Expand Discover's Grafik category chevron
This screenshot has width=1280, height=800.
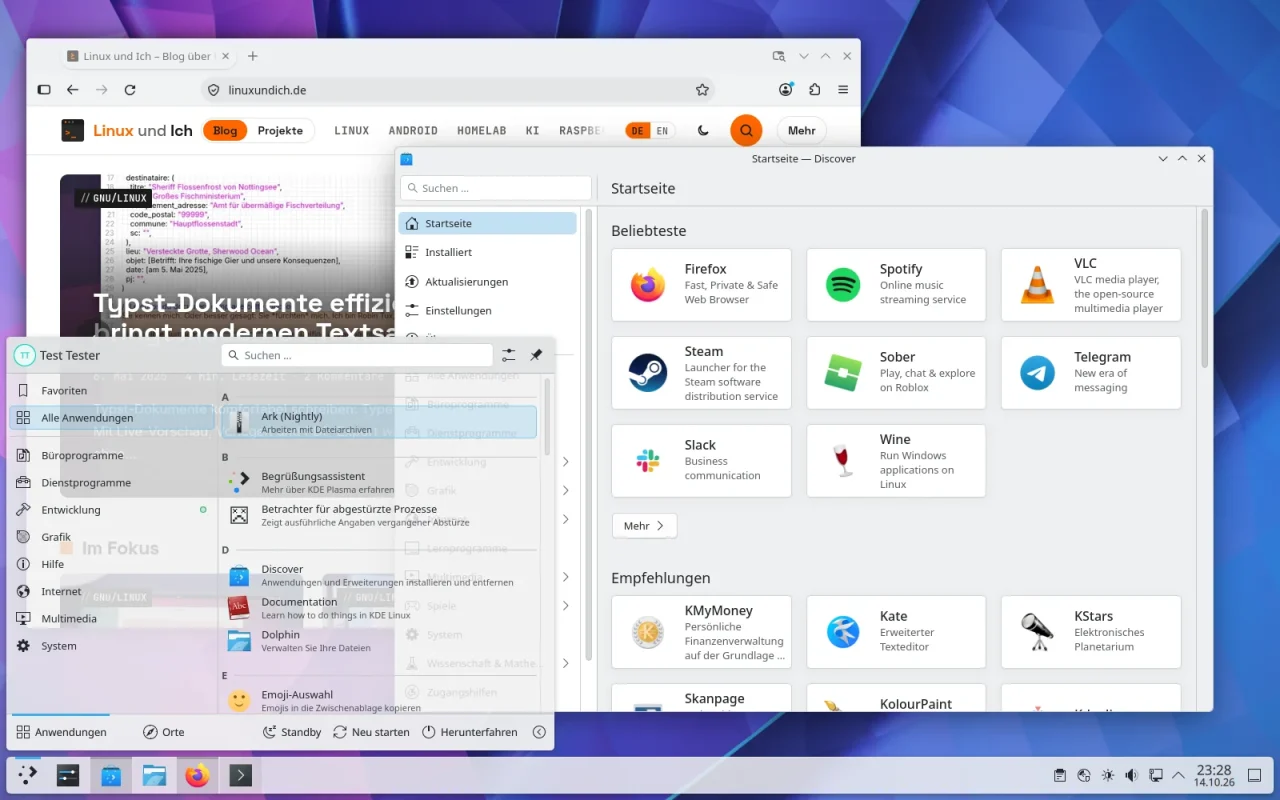point(565,491)
